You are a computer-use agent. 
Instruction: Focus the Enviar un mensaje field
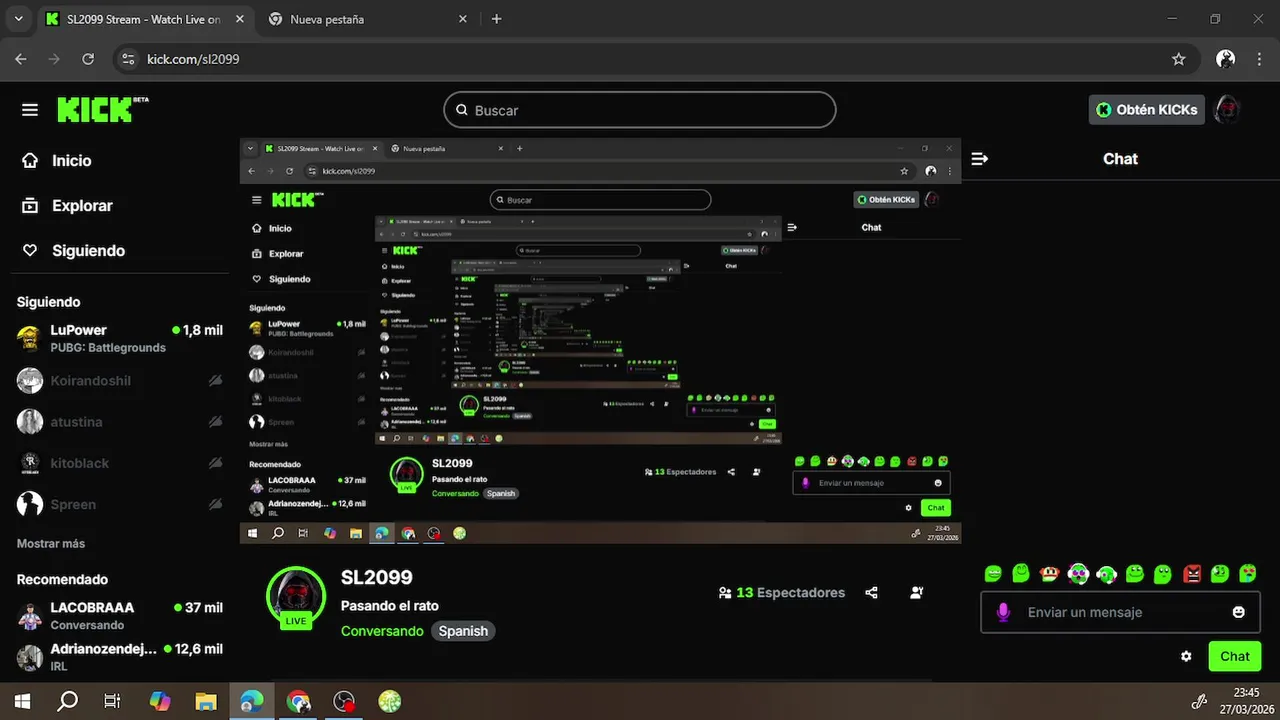(1121, 612)
